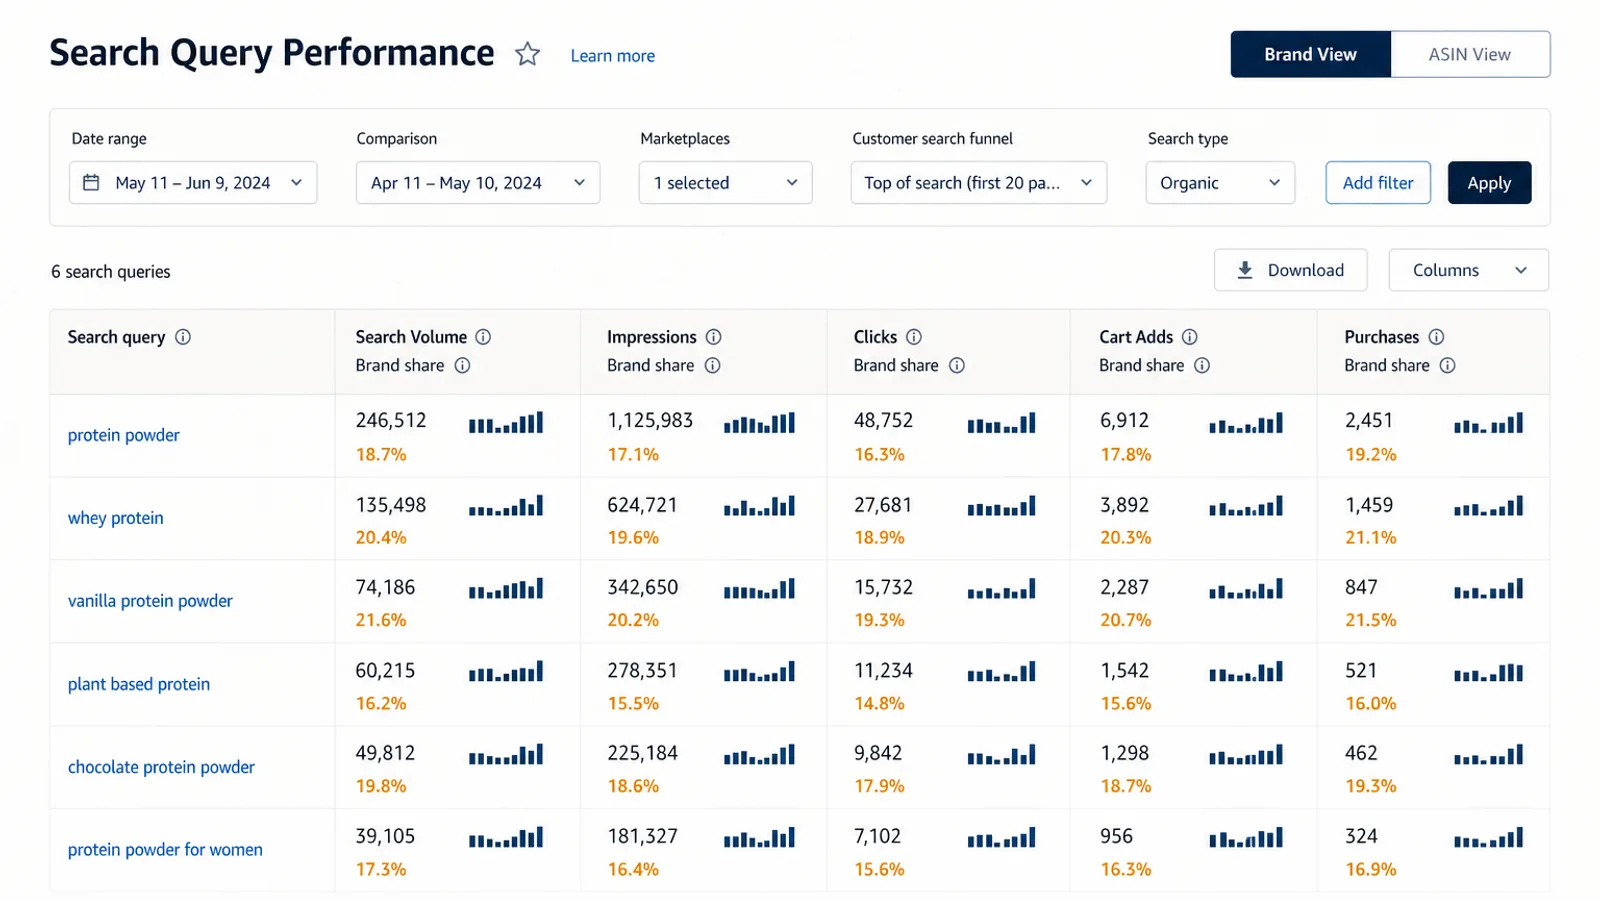This screenshot has height=900, width=1600.
Task: Sort by the Cart Adds column header
Action: pyautogui.click(x=1136, y=337)
